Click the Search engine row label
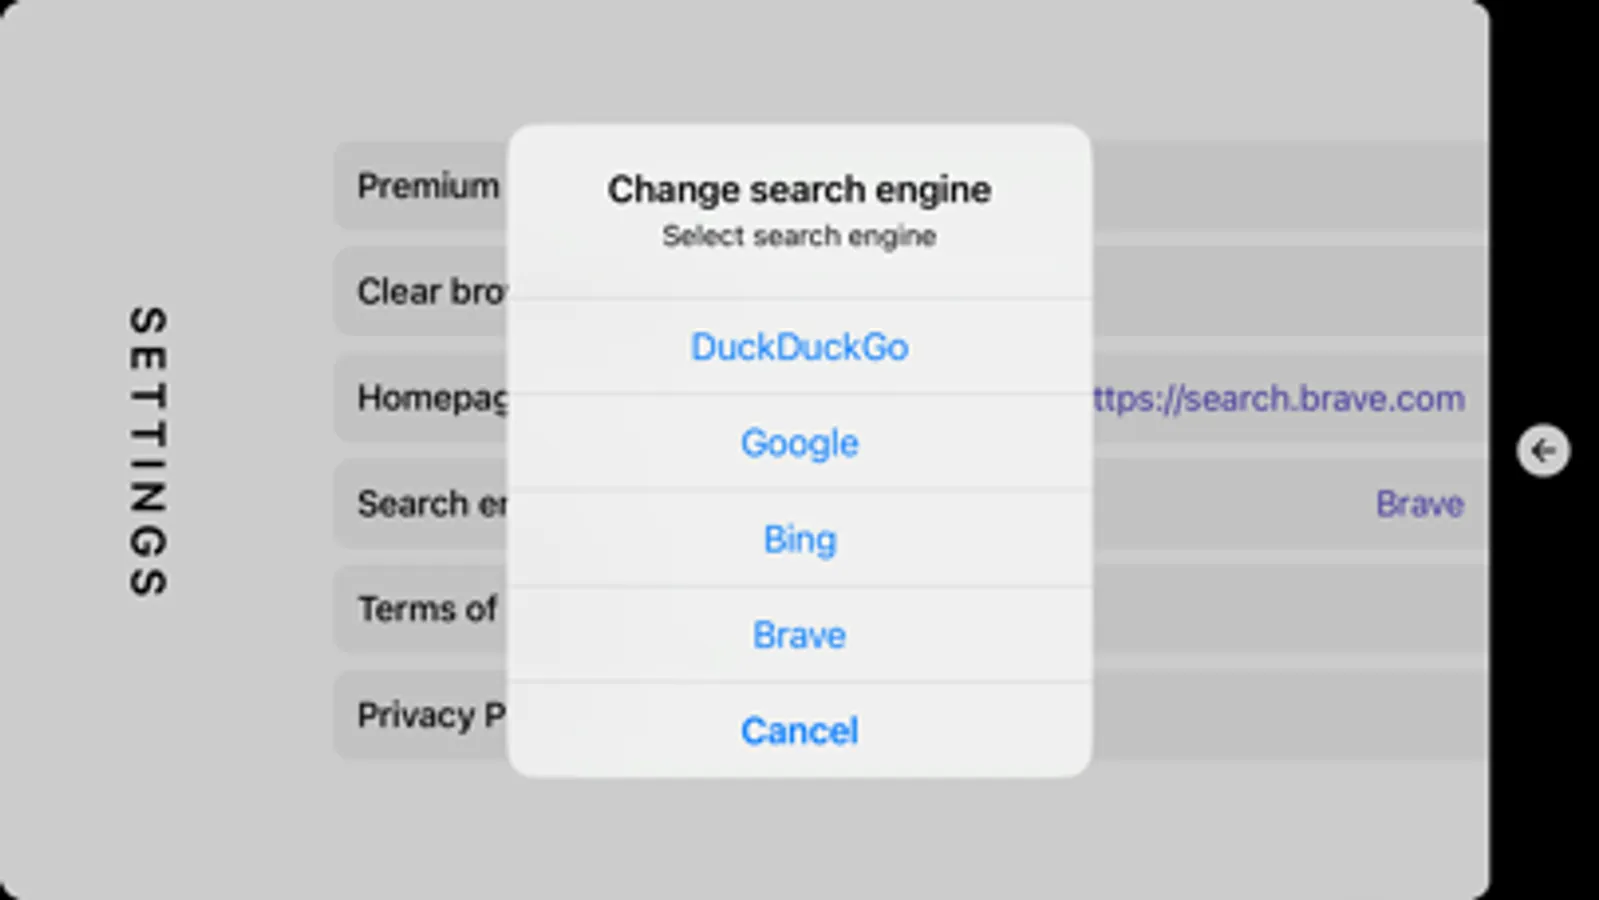This screenshot has height=900, width=1599. [x=430, y=503]
